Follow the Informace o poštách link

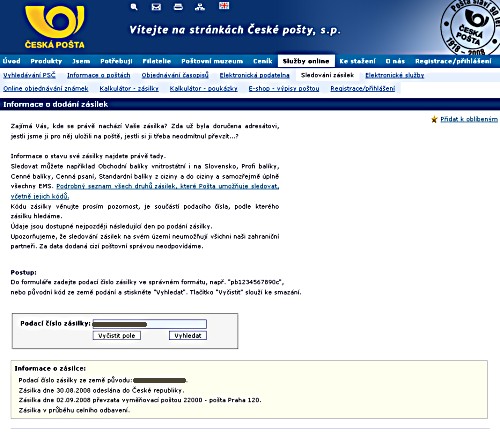pos(99,75)
